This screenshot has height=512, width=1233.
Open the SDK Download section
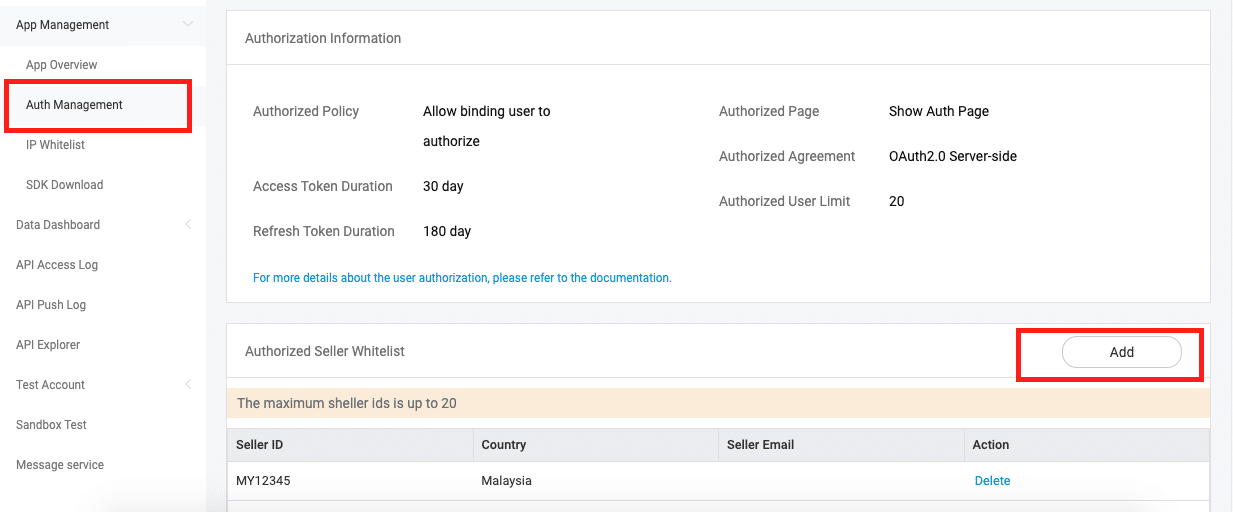tap(65, 185)
